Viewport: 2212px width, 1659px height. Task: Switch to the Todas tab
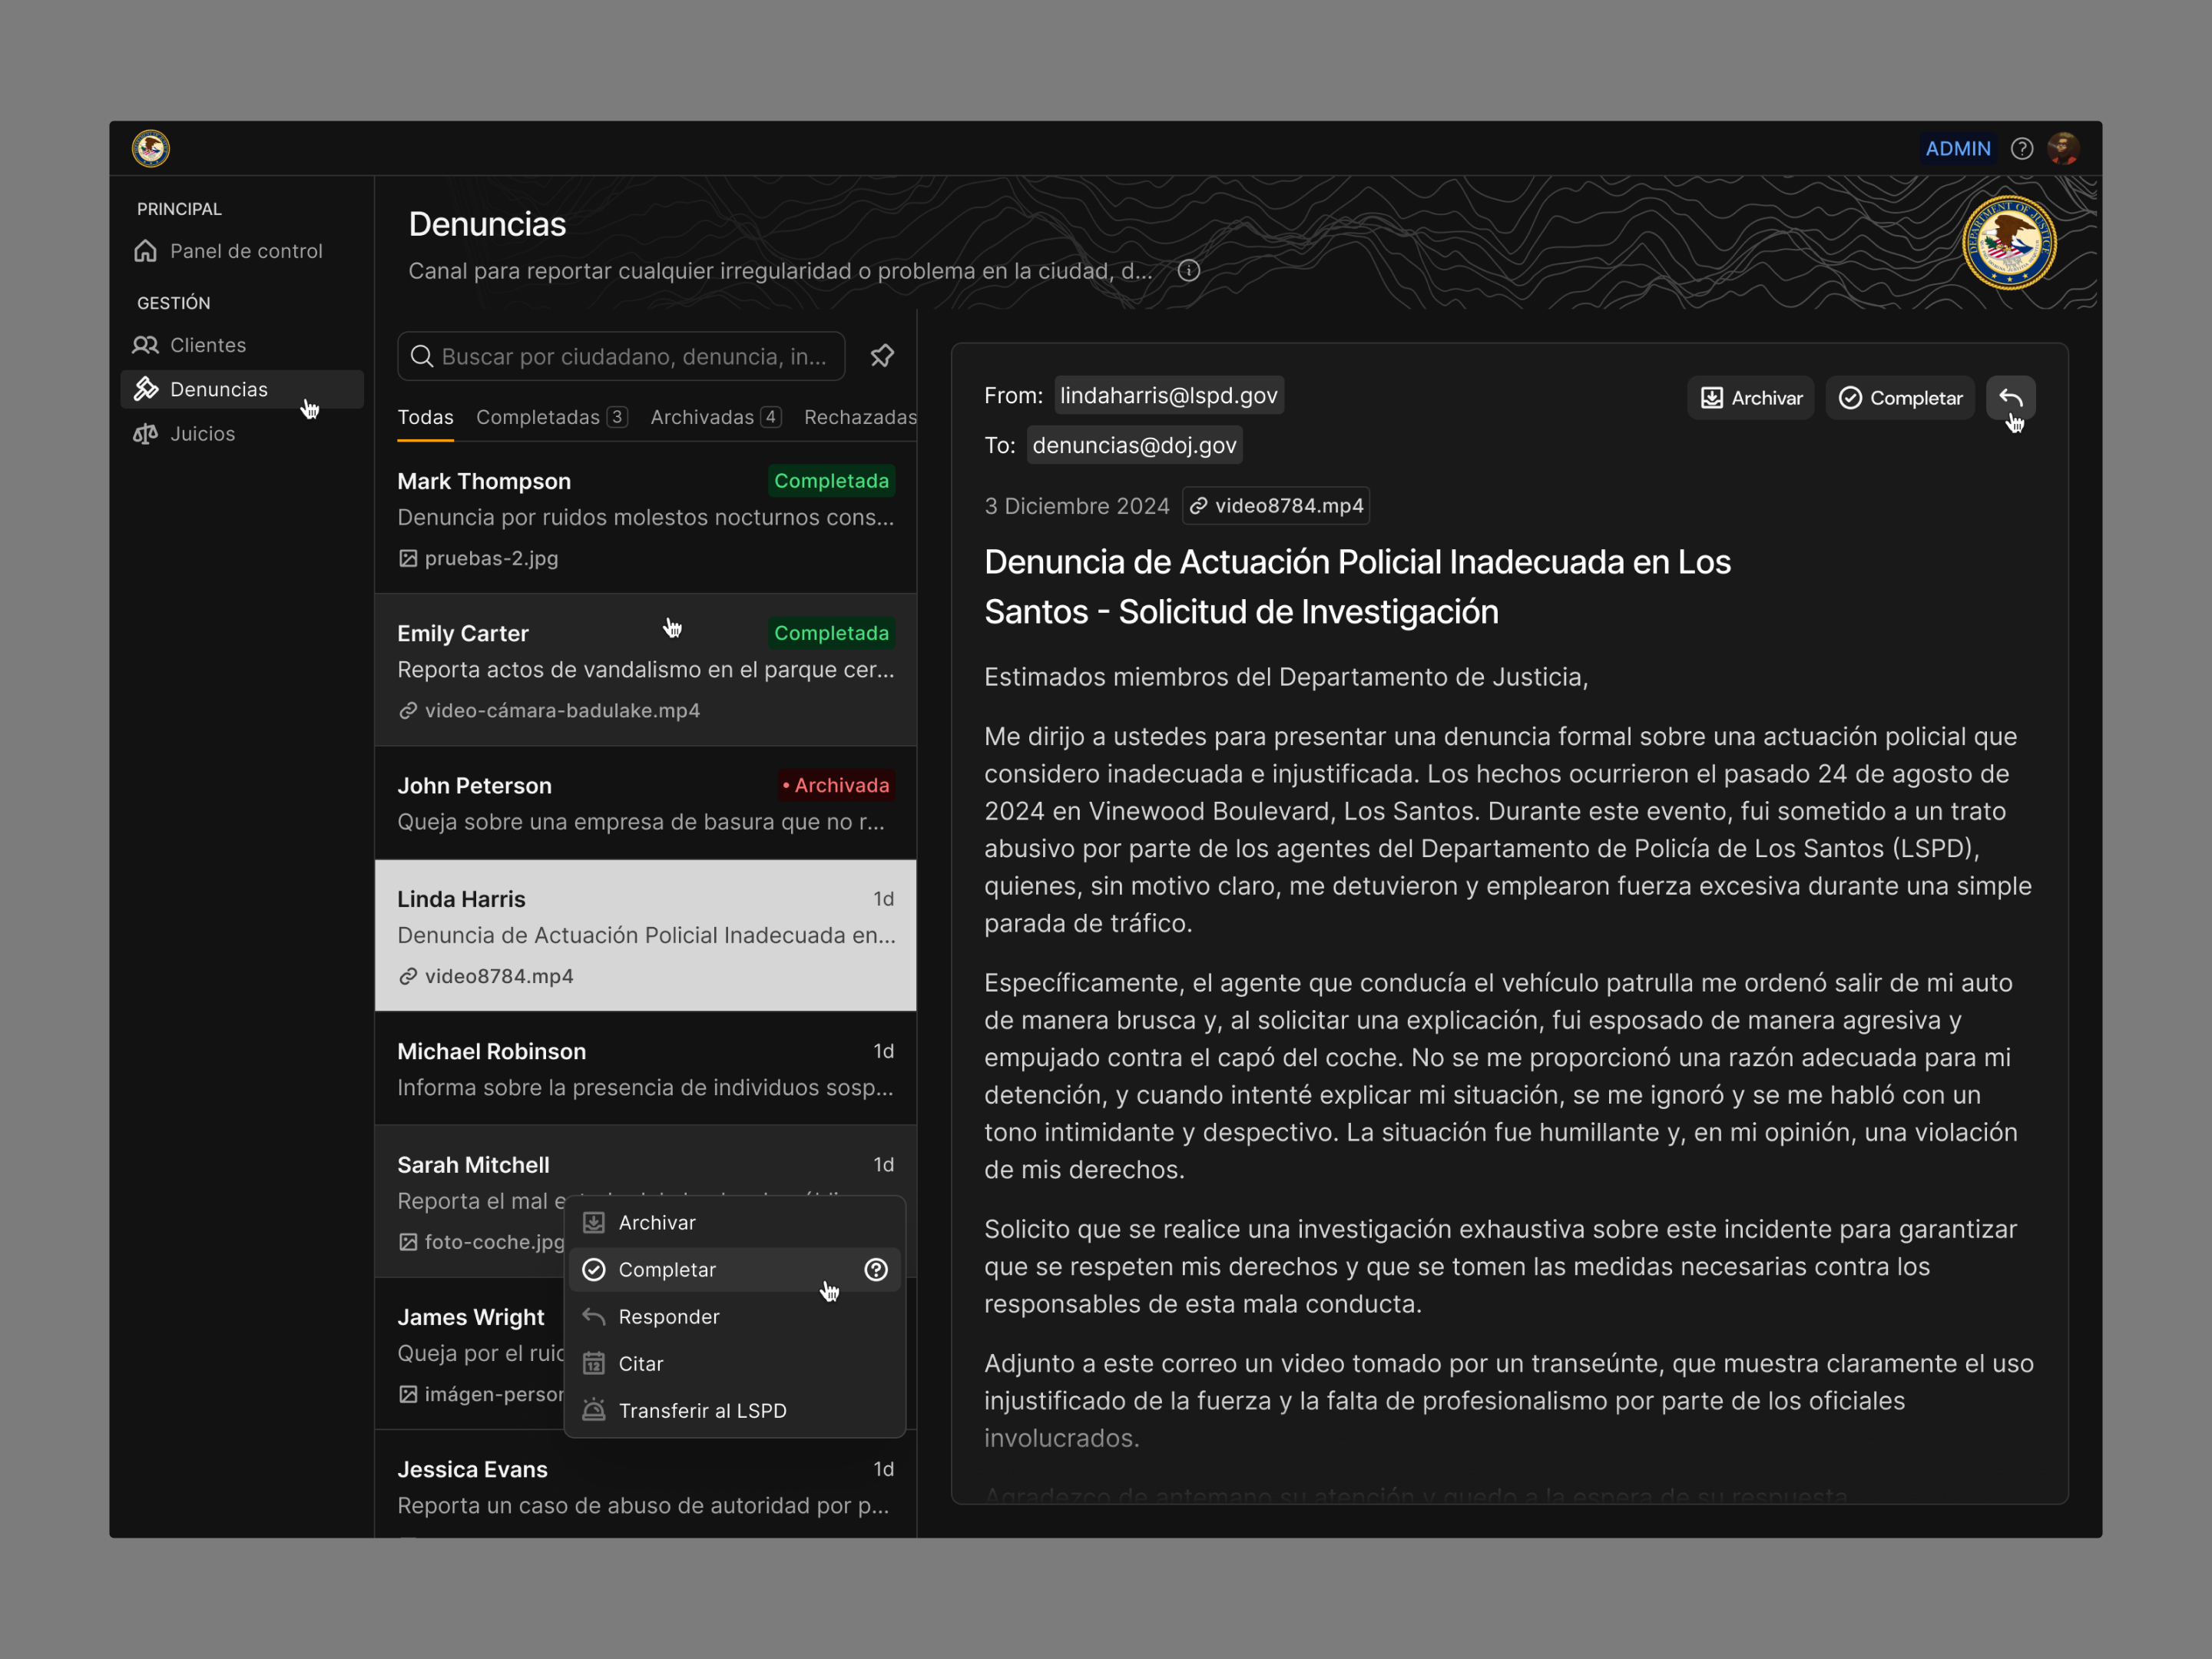pos(426,417)
